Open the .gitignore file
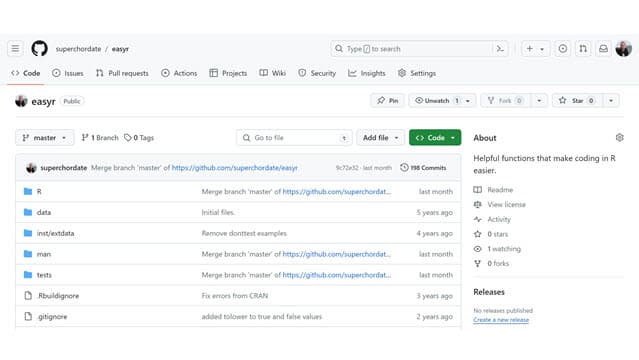Screen dimensions: 639x360 point(52,316)
